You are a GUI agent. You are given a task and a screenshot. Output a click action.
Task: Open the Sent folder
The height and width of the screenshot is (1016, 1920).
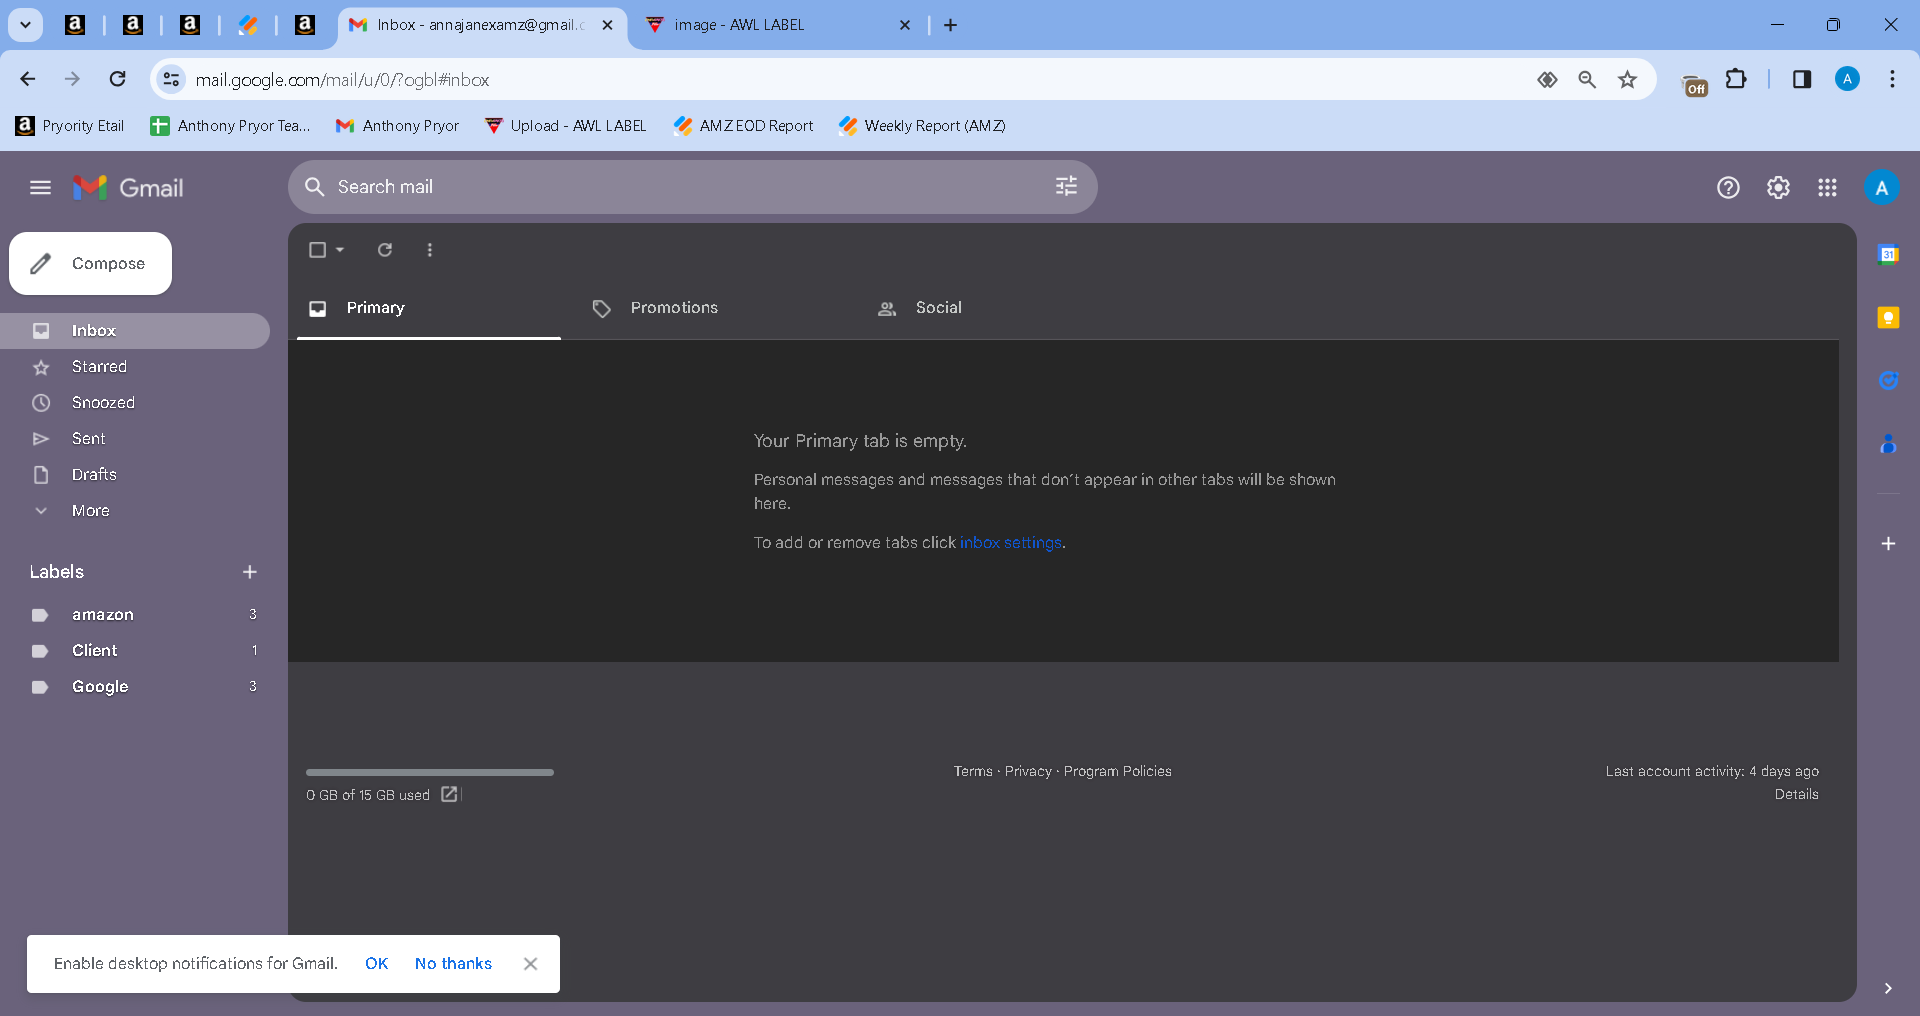click(135, 439)
